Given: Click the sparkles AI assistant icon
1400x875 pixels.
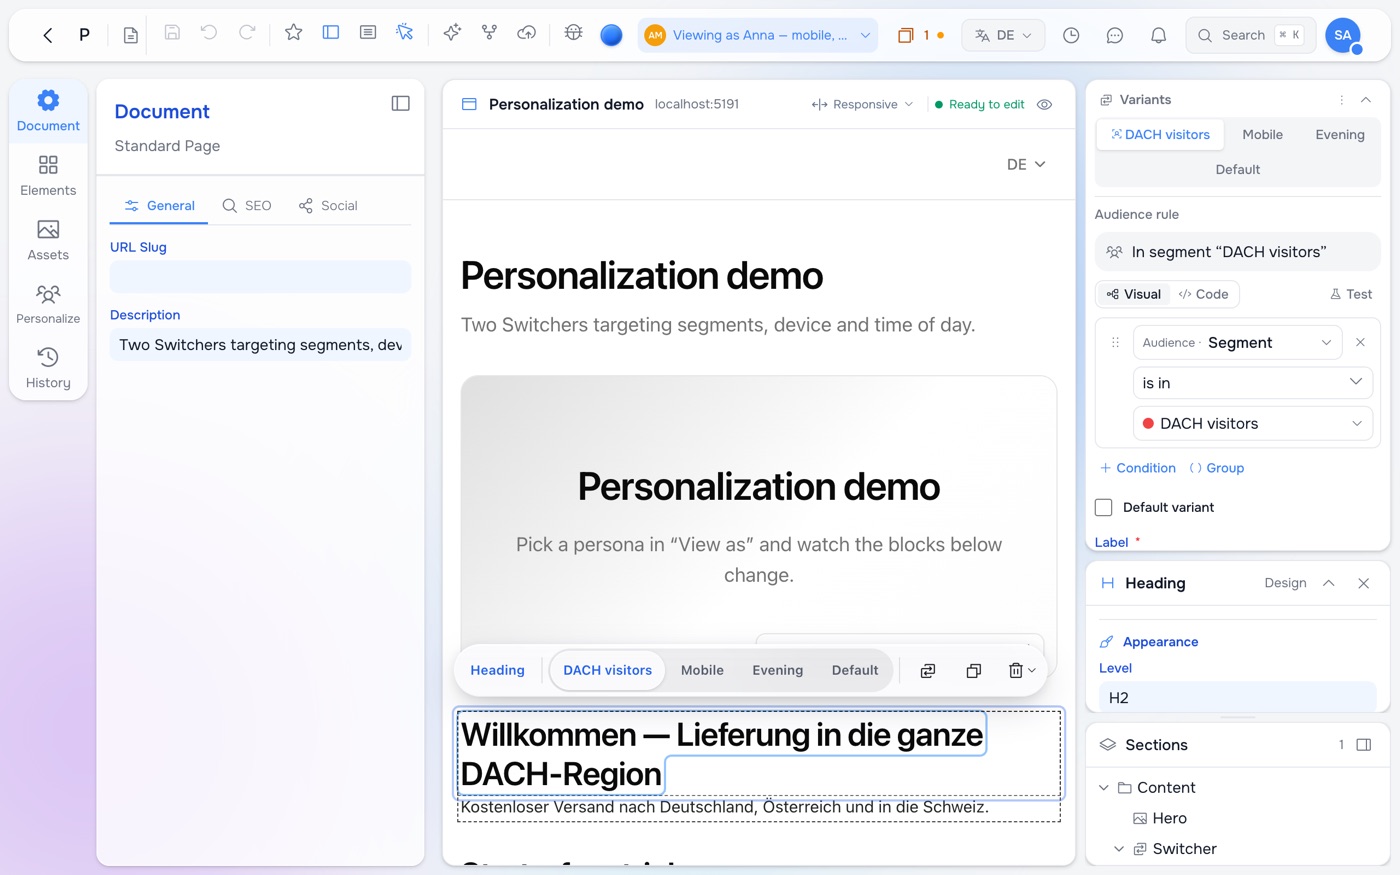Looking at the screenshot, I should pos(452,33).
